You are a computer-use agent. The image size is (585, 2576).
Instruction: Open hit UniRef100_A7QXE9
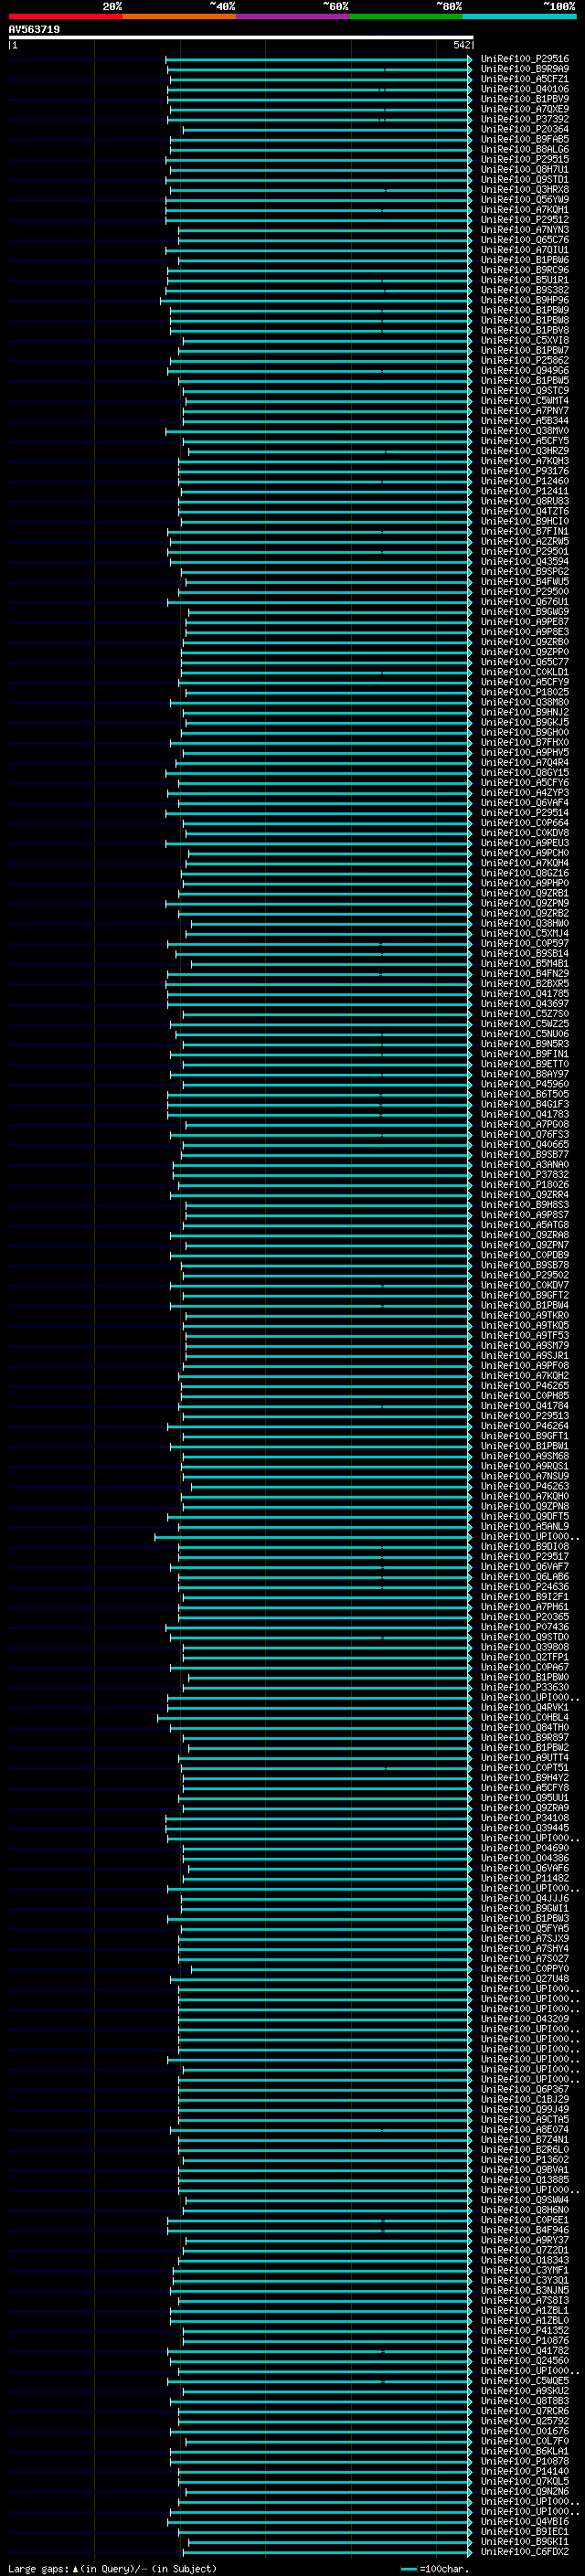coord(525,109)
